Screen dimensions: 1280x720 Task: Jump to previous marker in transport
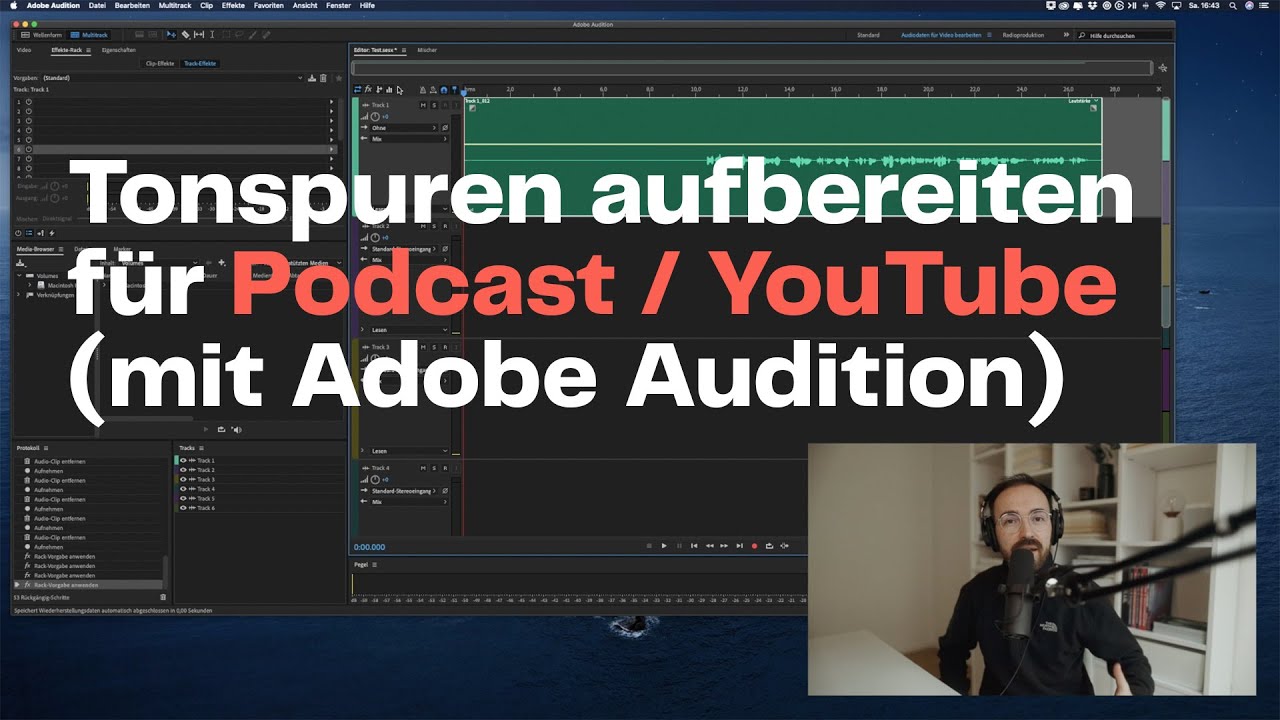694,546
